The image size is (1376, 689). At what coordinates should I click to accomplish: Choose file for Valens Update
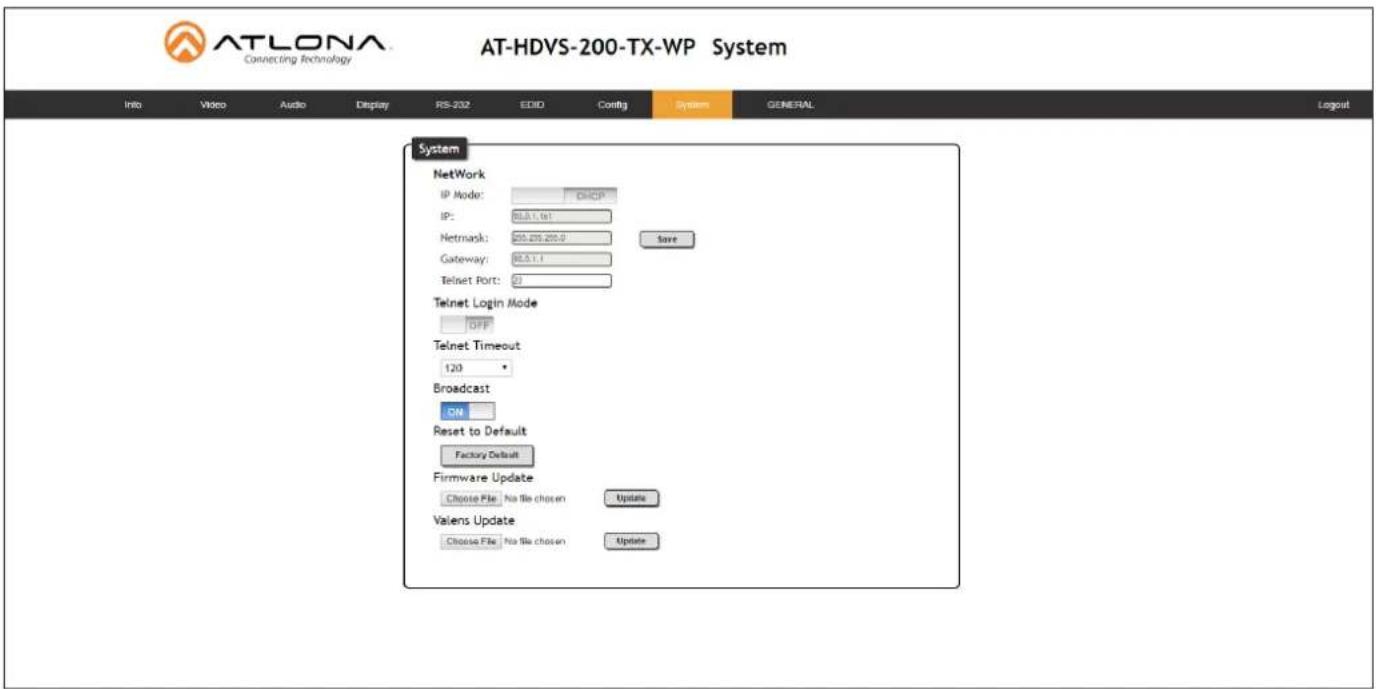click(x=471, y=541)
